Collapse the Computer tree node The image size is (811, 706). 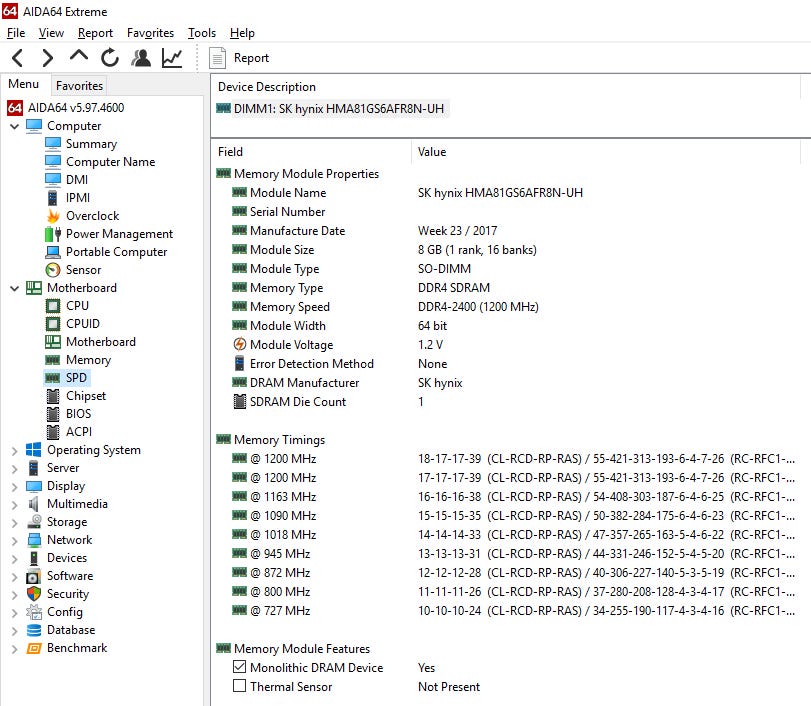[14, 126]
